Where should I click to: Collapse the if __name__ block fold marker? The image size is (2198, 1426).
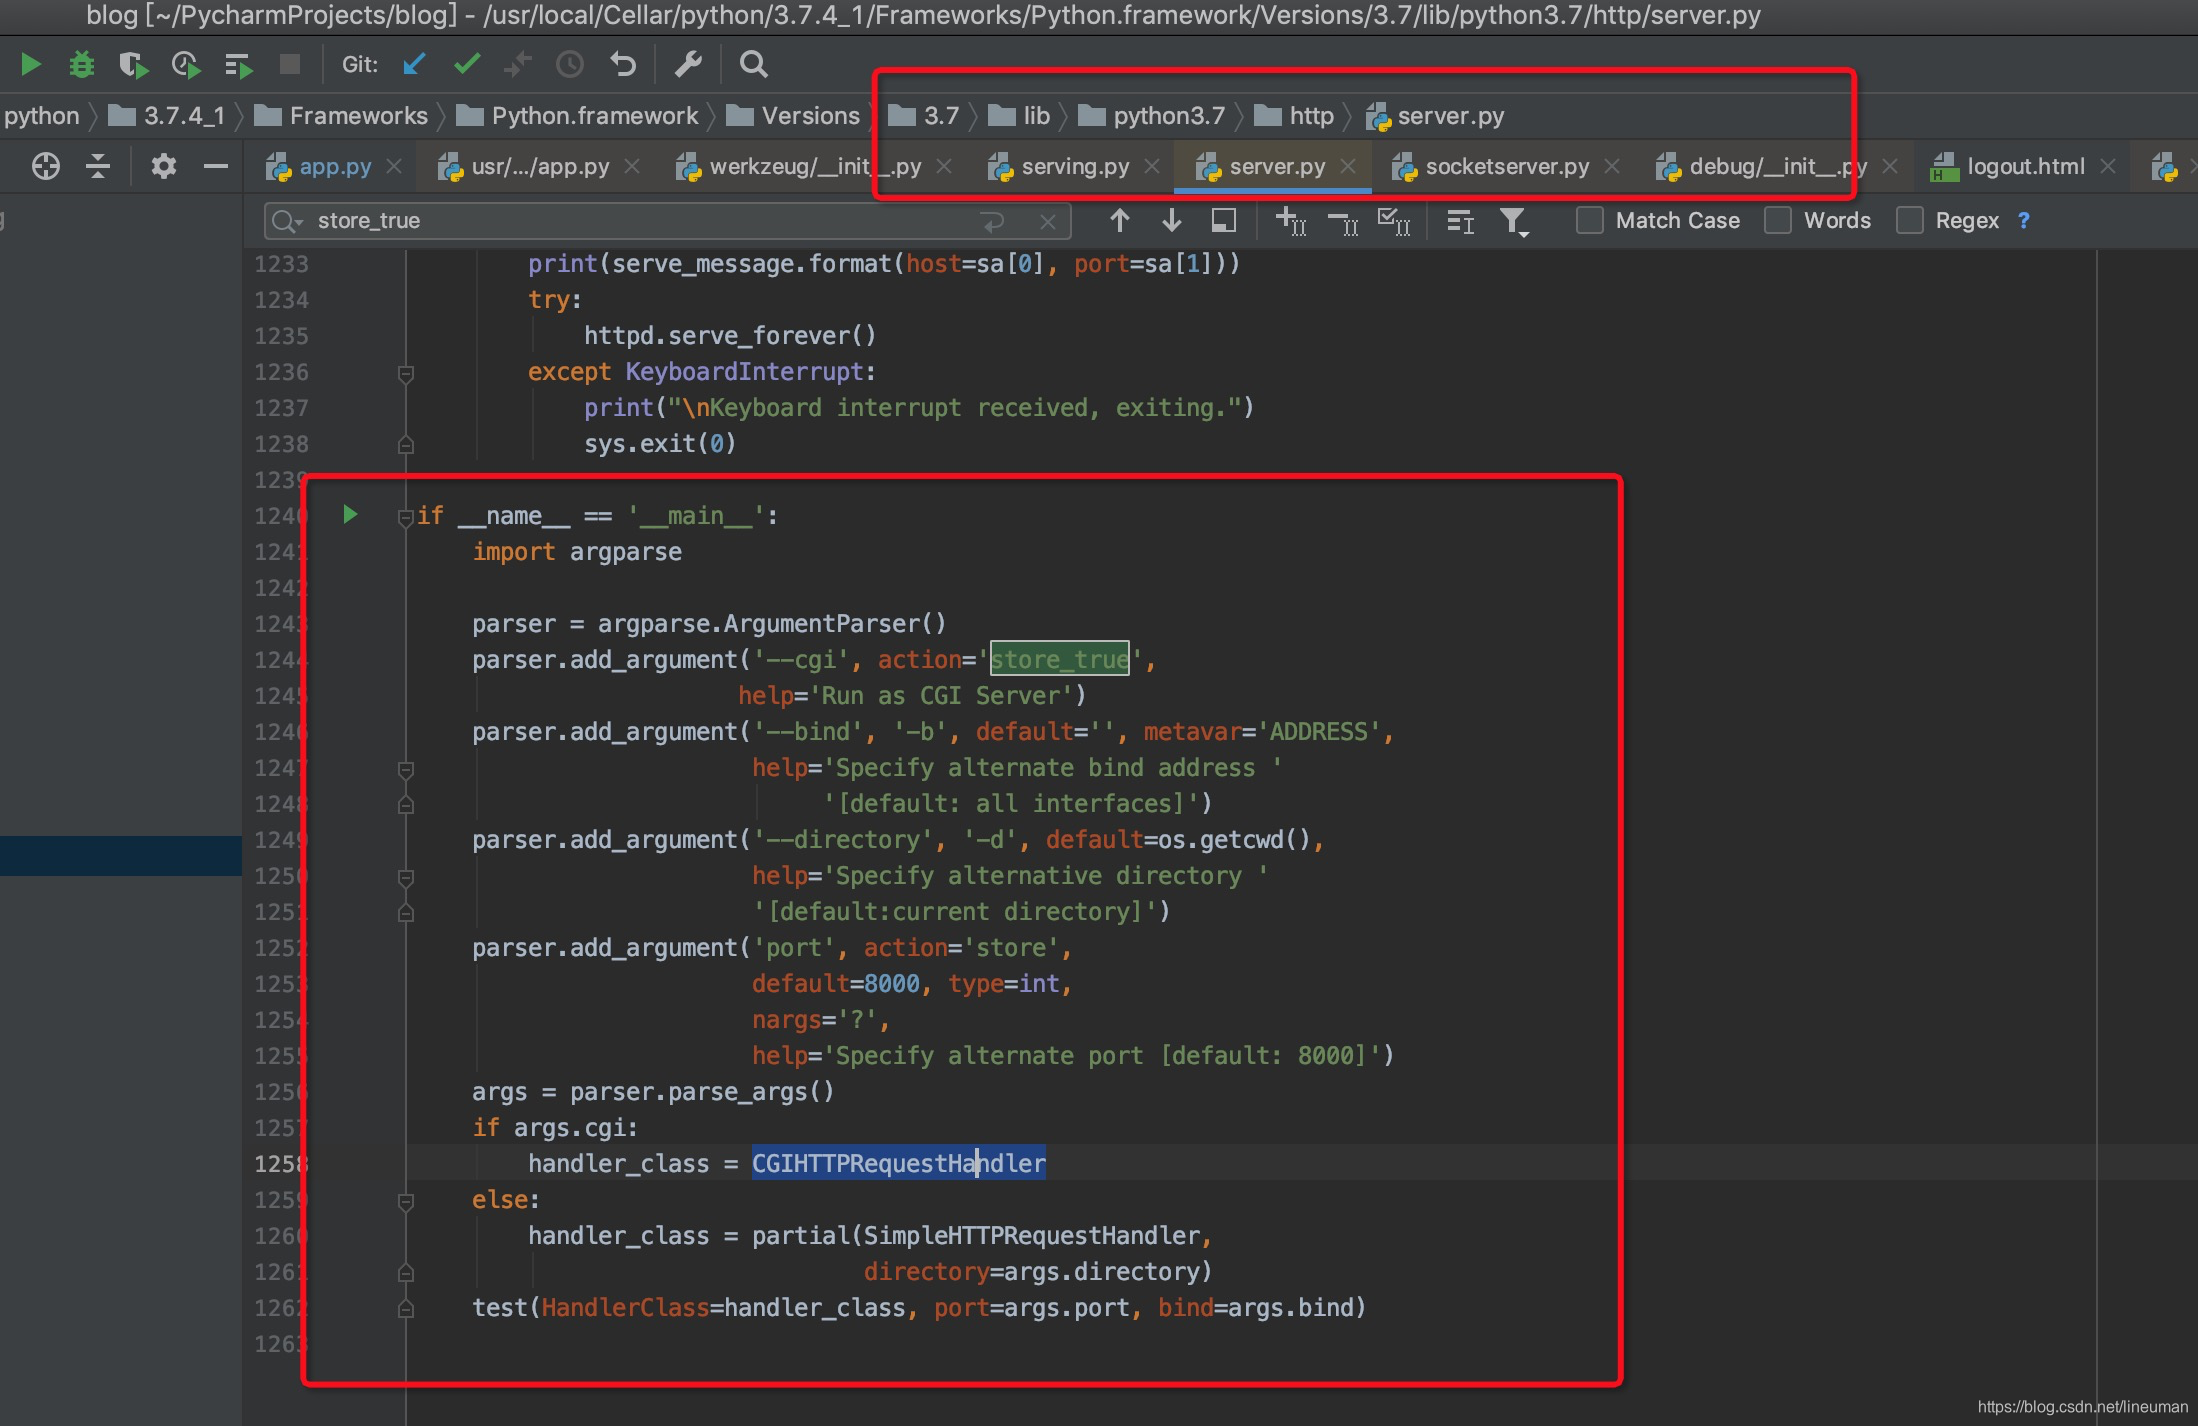pos(406,517)
